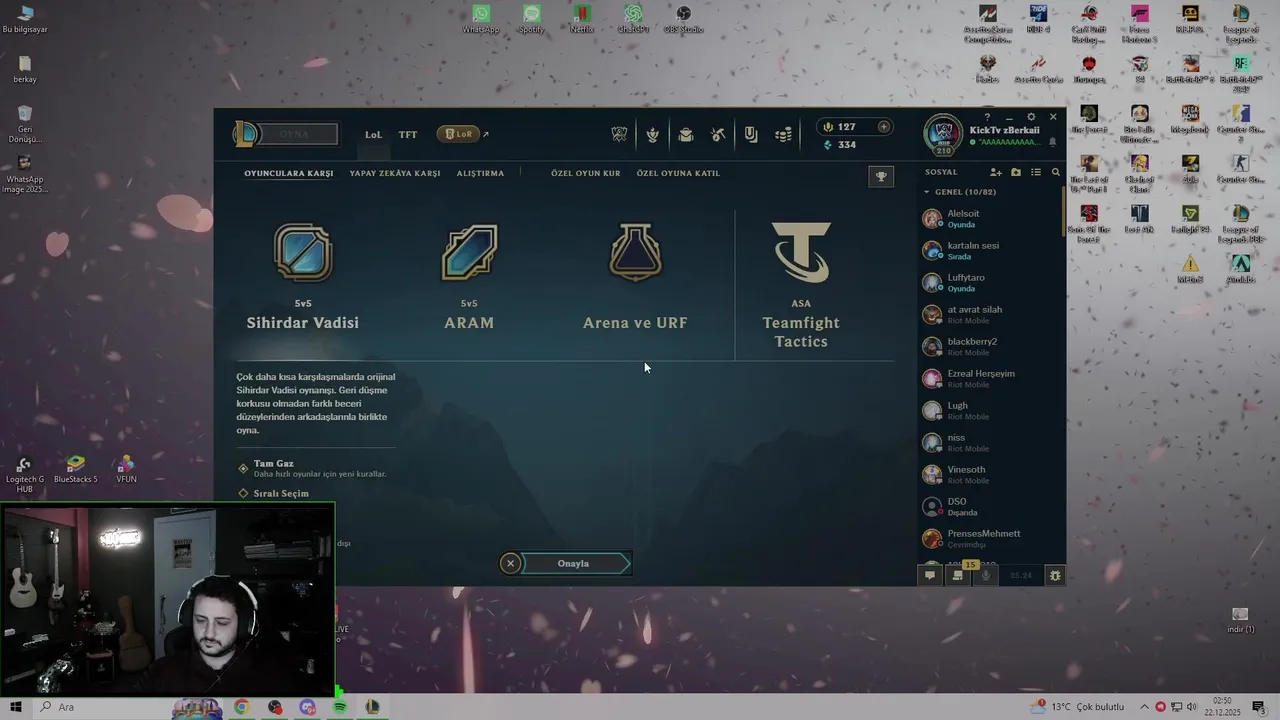Open chat with friend Luffytaro
Viewport: 1280px width, 720px height.
coord(990,282)
